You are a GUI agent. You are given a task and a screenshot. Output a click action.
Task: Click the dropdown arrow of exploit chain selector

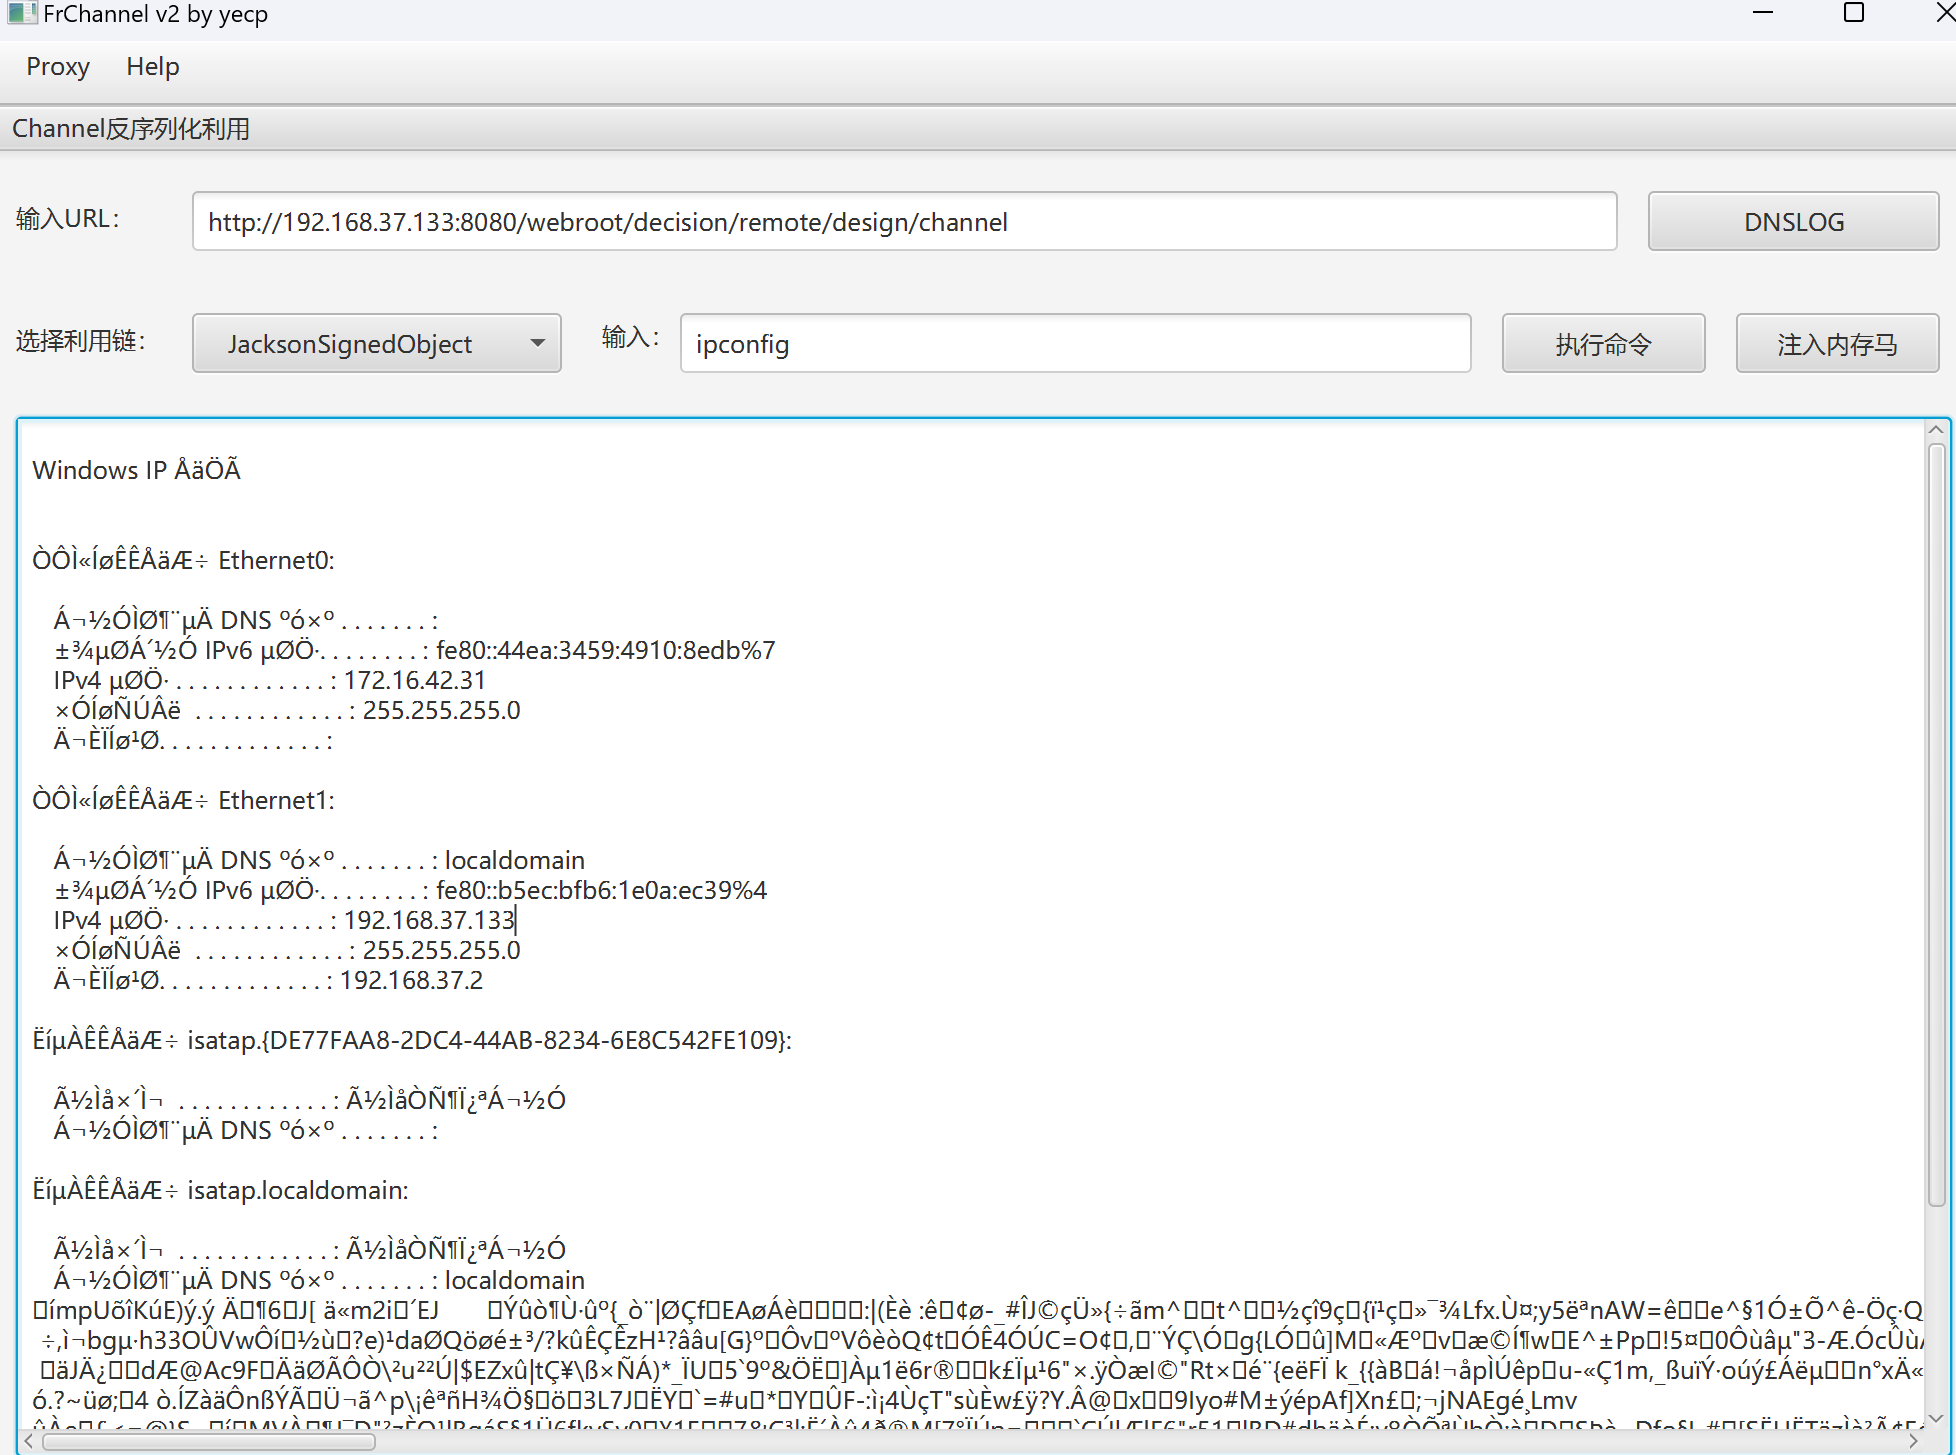[x=537, y=344]
